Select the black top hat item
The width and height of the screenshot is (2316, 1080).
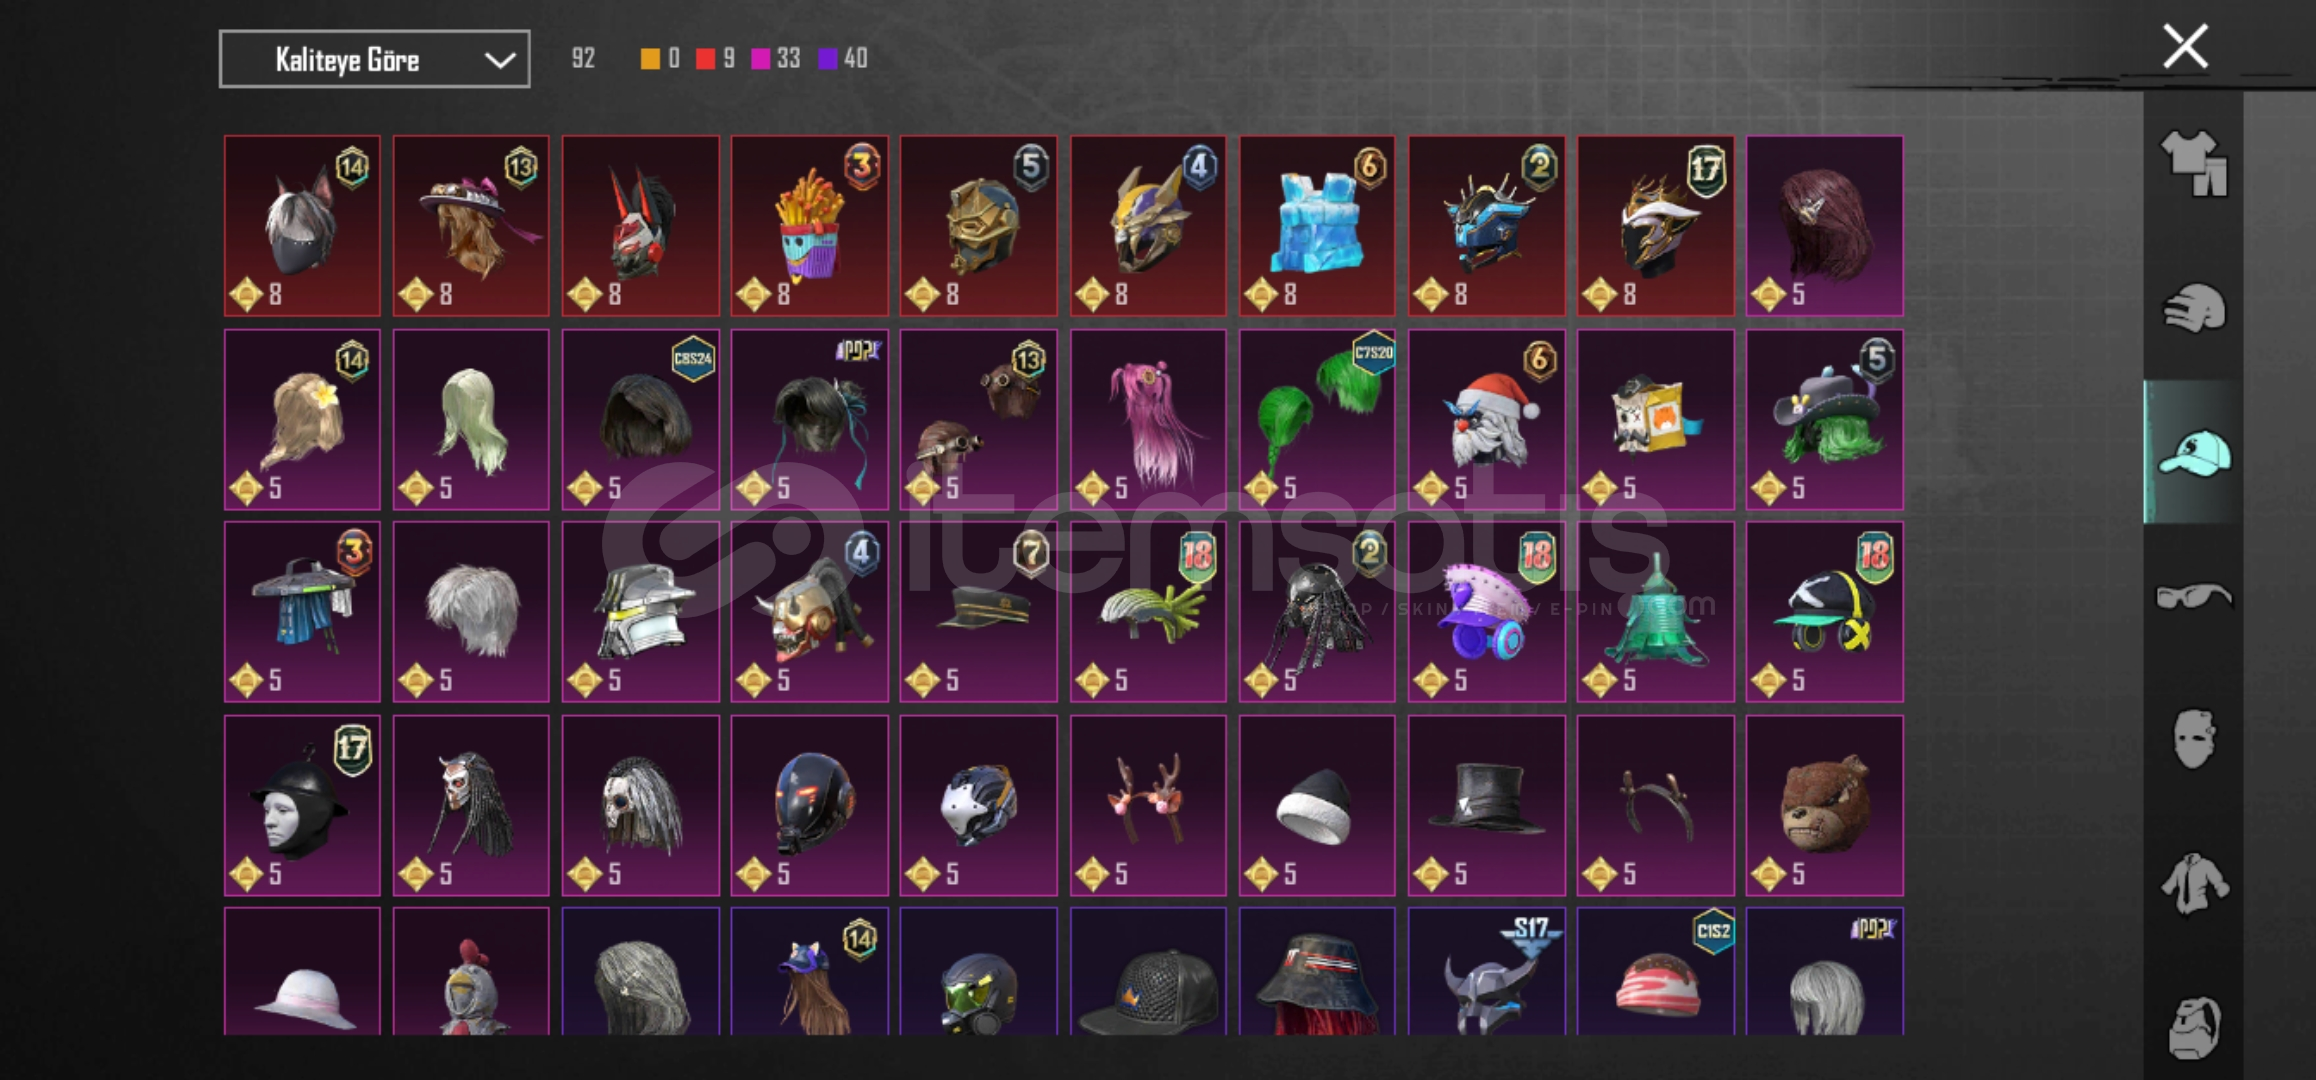[x=1486, y=805]
